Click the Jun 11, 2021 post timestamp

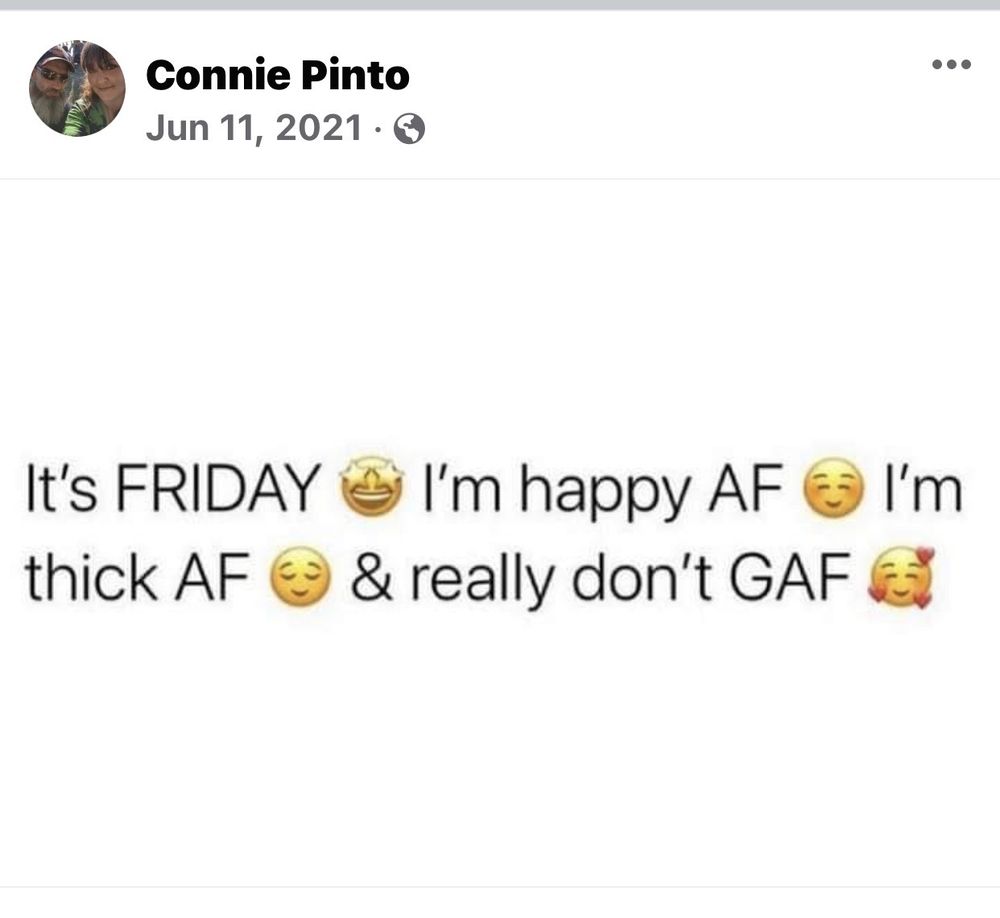tap(254, 128)
